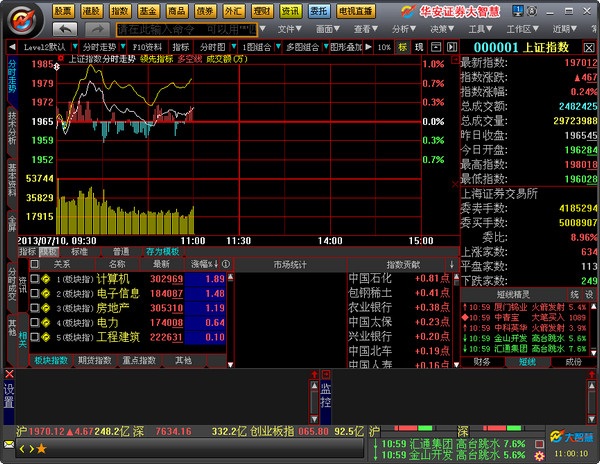The height and width of the screenshot is (464, 600).
Task: Close the 000001 上证指数 info panel
Action: tap(589, 48)
